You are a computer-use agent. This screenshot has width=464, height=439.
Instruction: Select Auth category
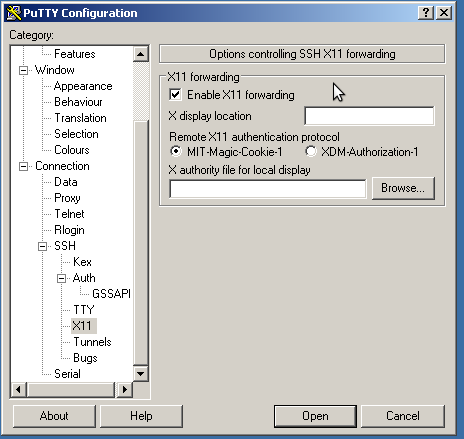tap(84, 278)
